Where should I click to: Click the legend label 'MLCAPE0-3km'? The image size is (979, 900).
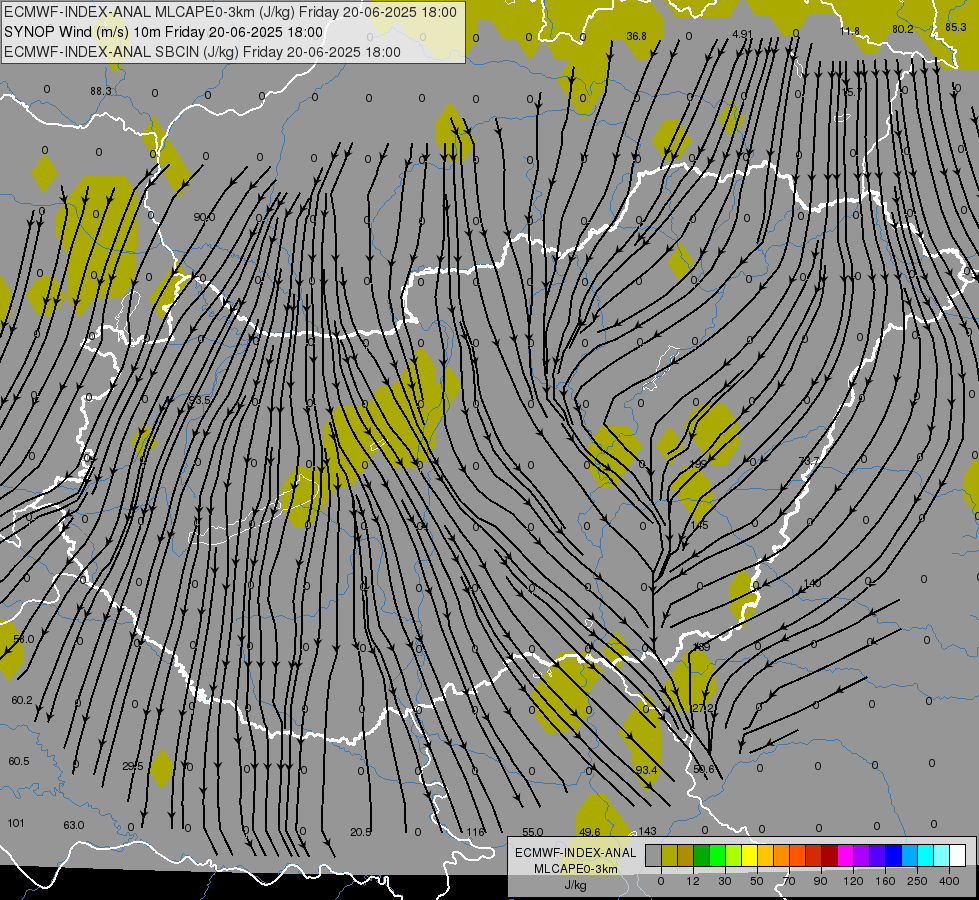click(x=576, y=869)
